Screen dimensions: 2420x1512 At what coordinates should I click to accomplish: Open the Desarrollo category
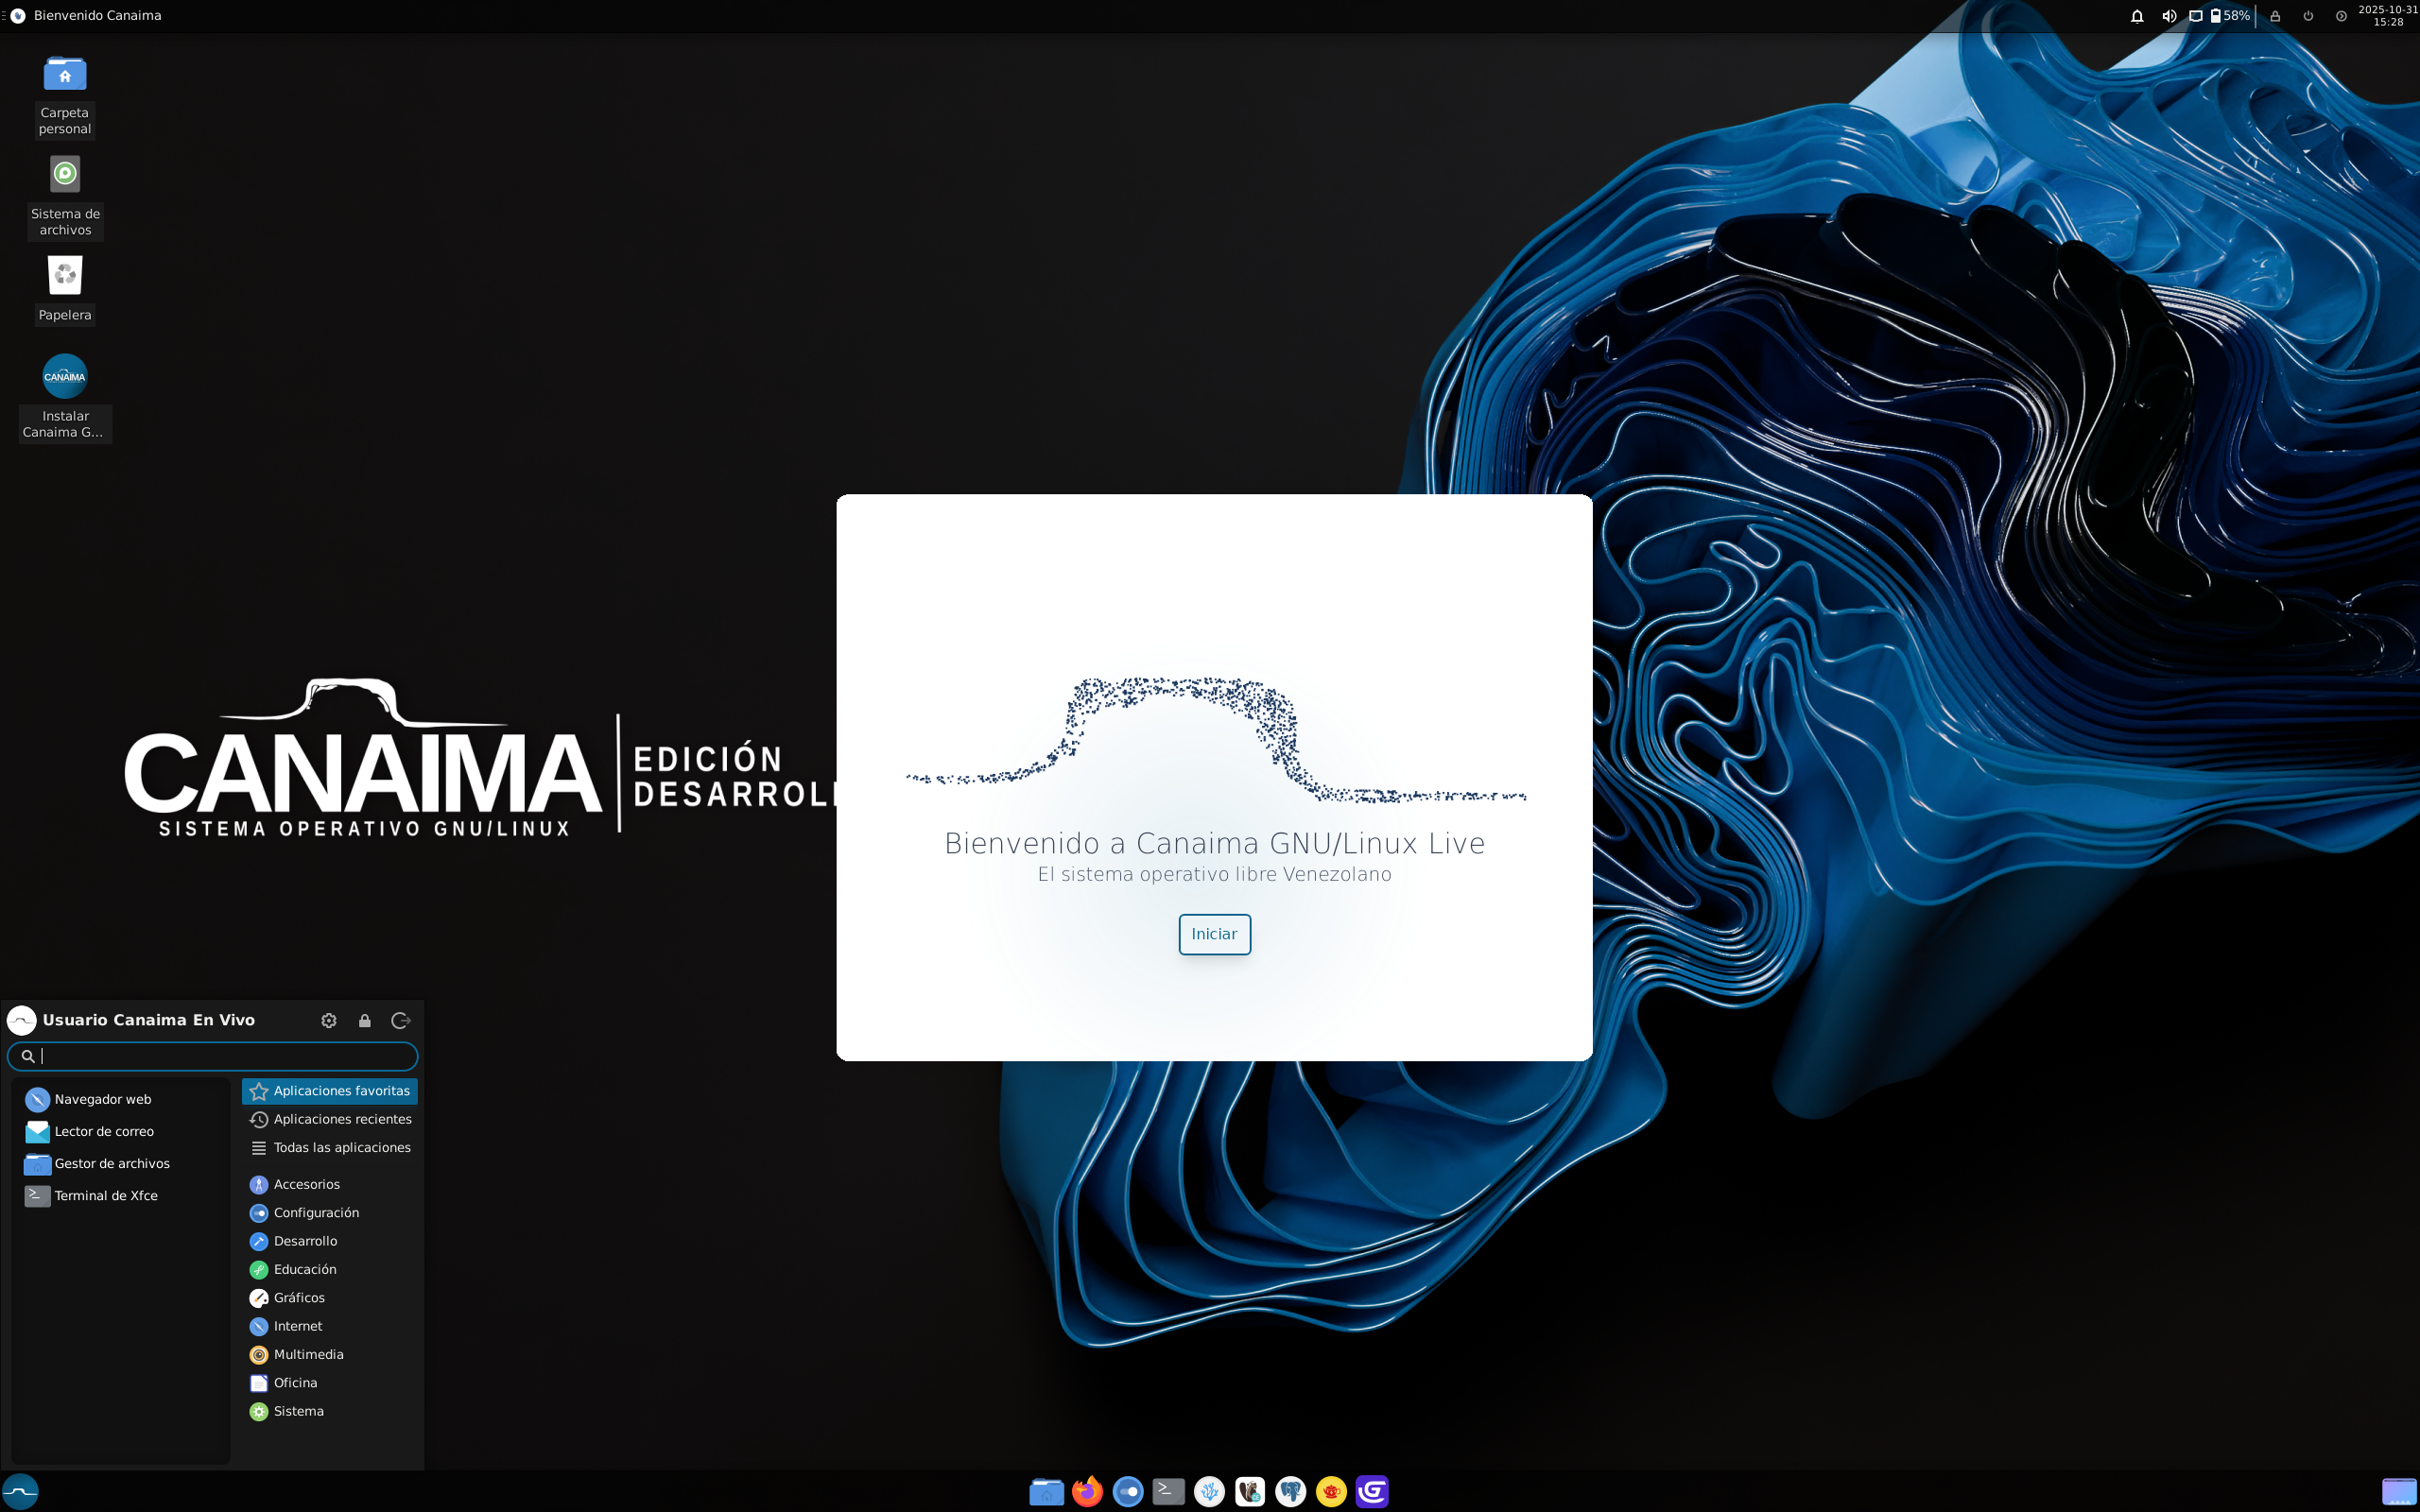click(329, 1241)
